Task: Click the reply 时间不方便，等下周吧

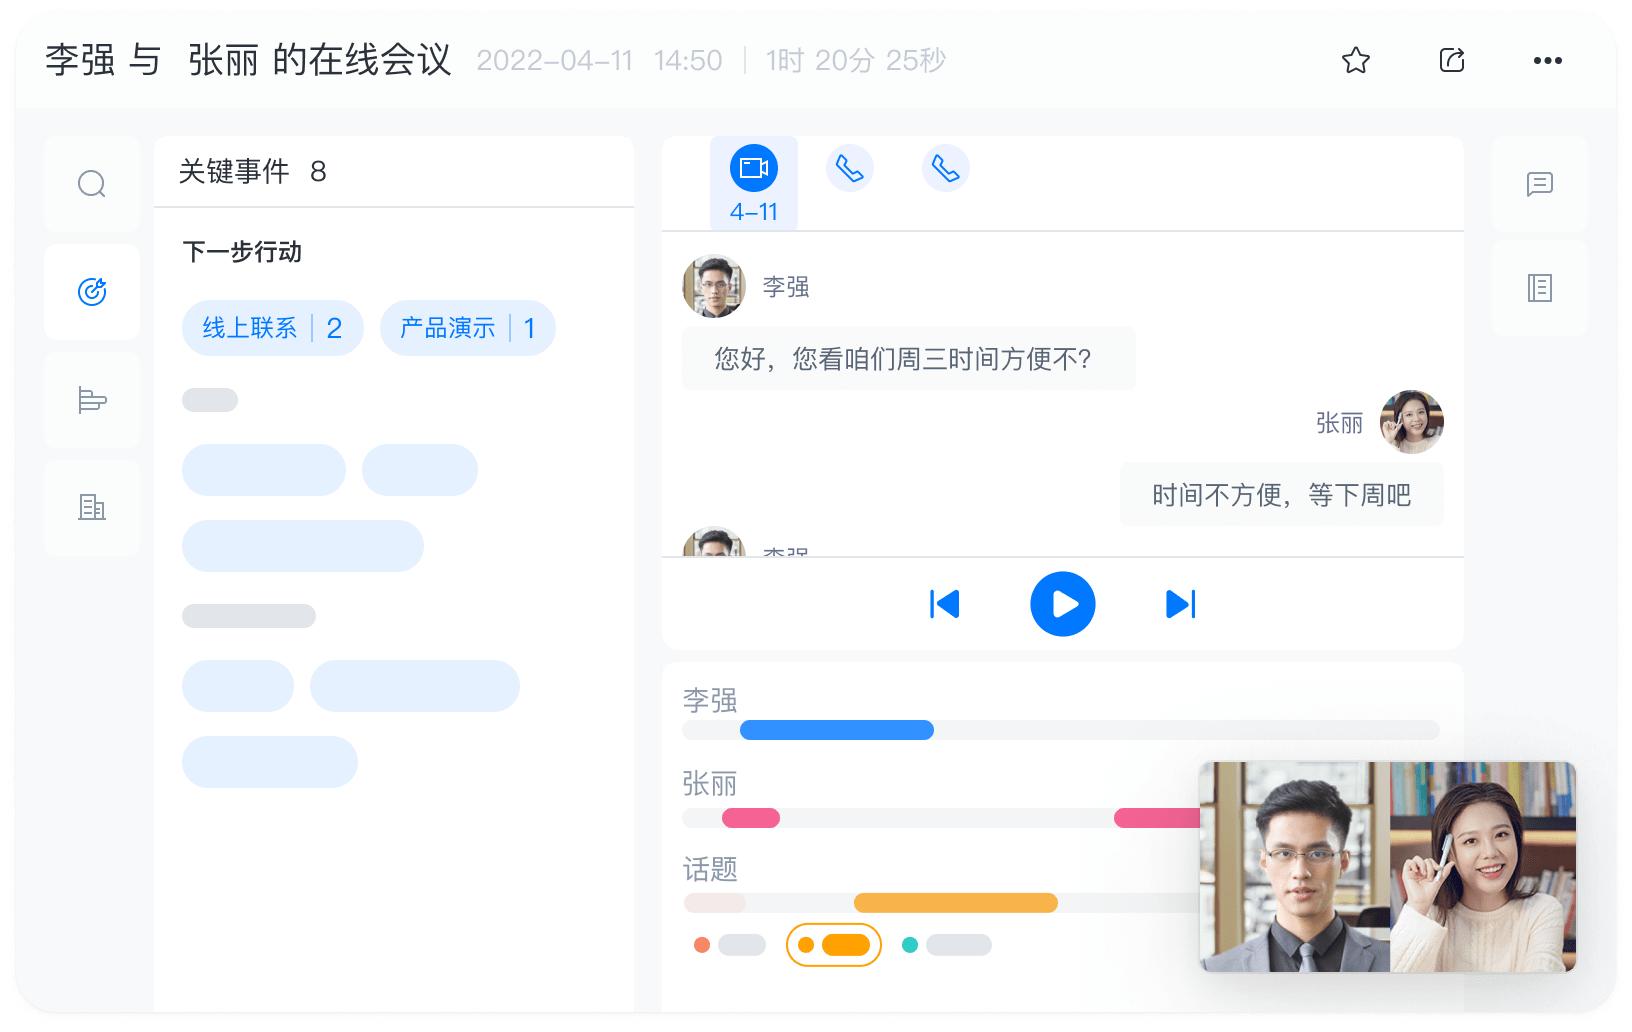Action: (x=1282, y=495)
